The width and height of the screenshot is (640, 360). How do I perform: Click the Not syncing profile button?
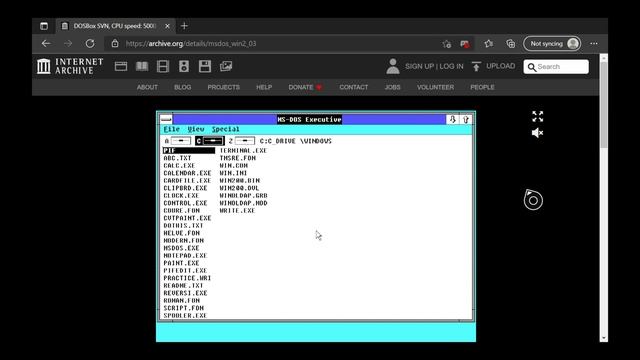coord(552,44)
